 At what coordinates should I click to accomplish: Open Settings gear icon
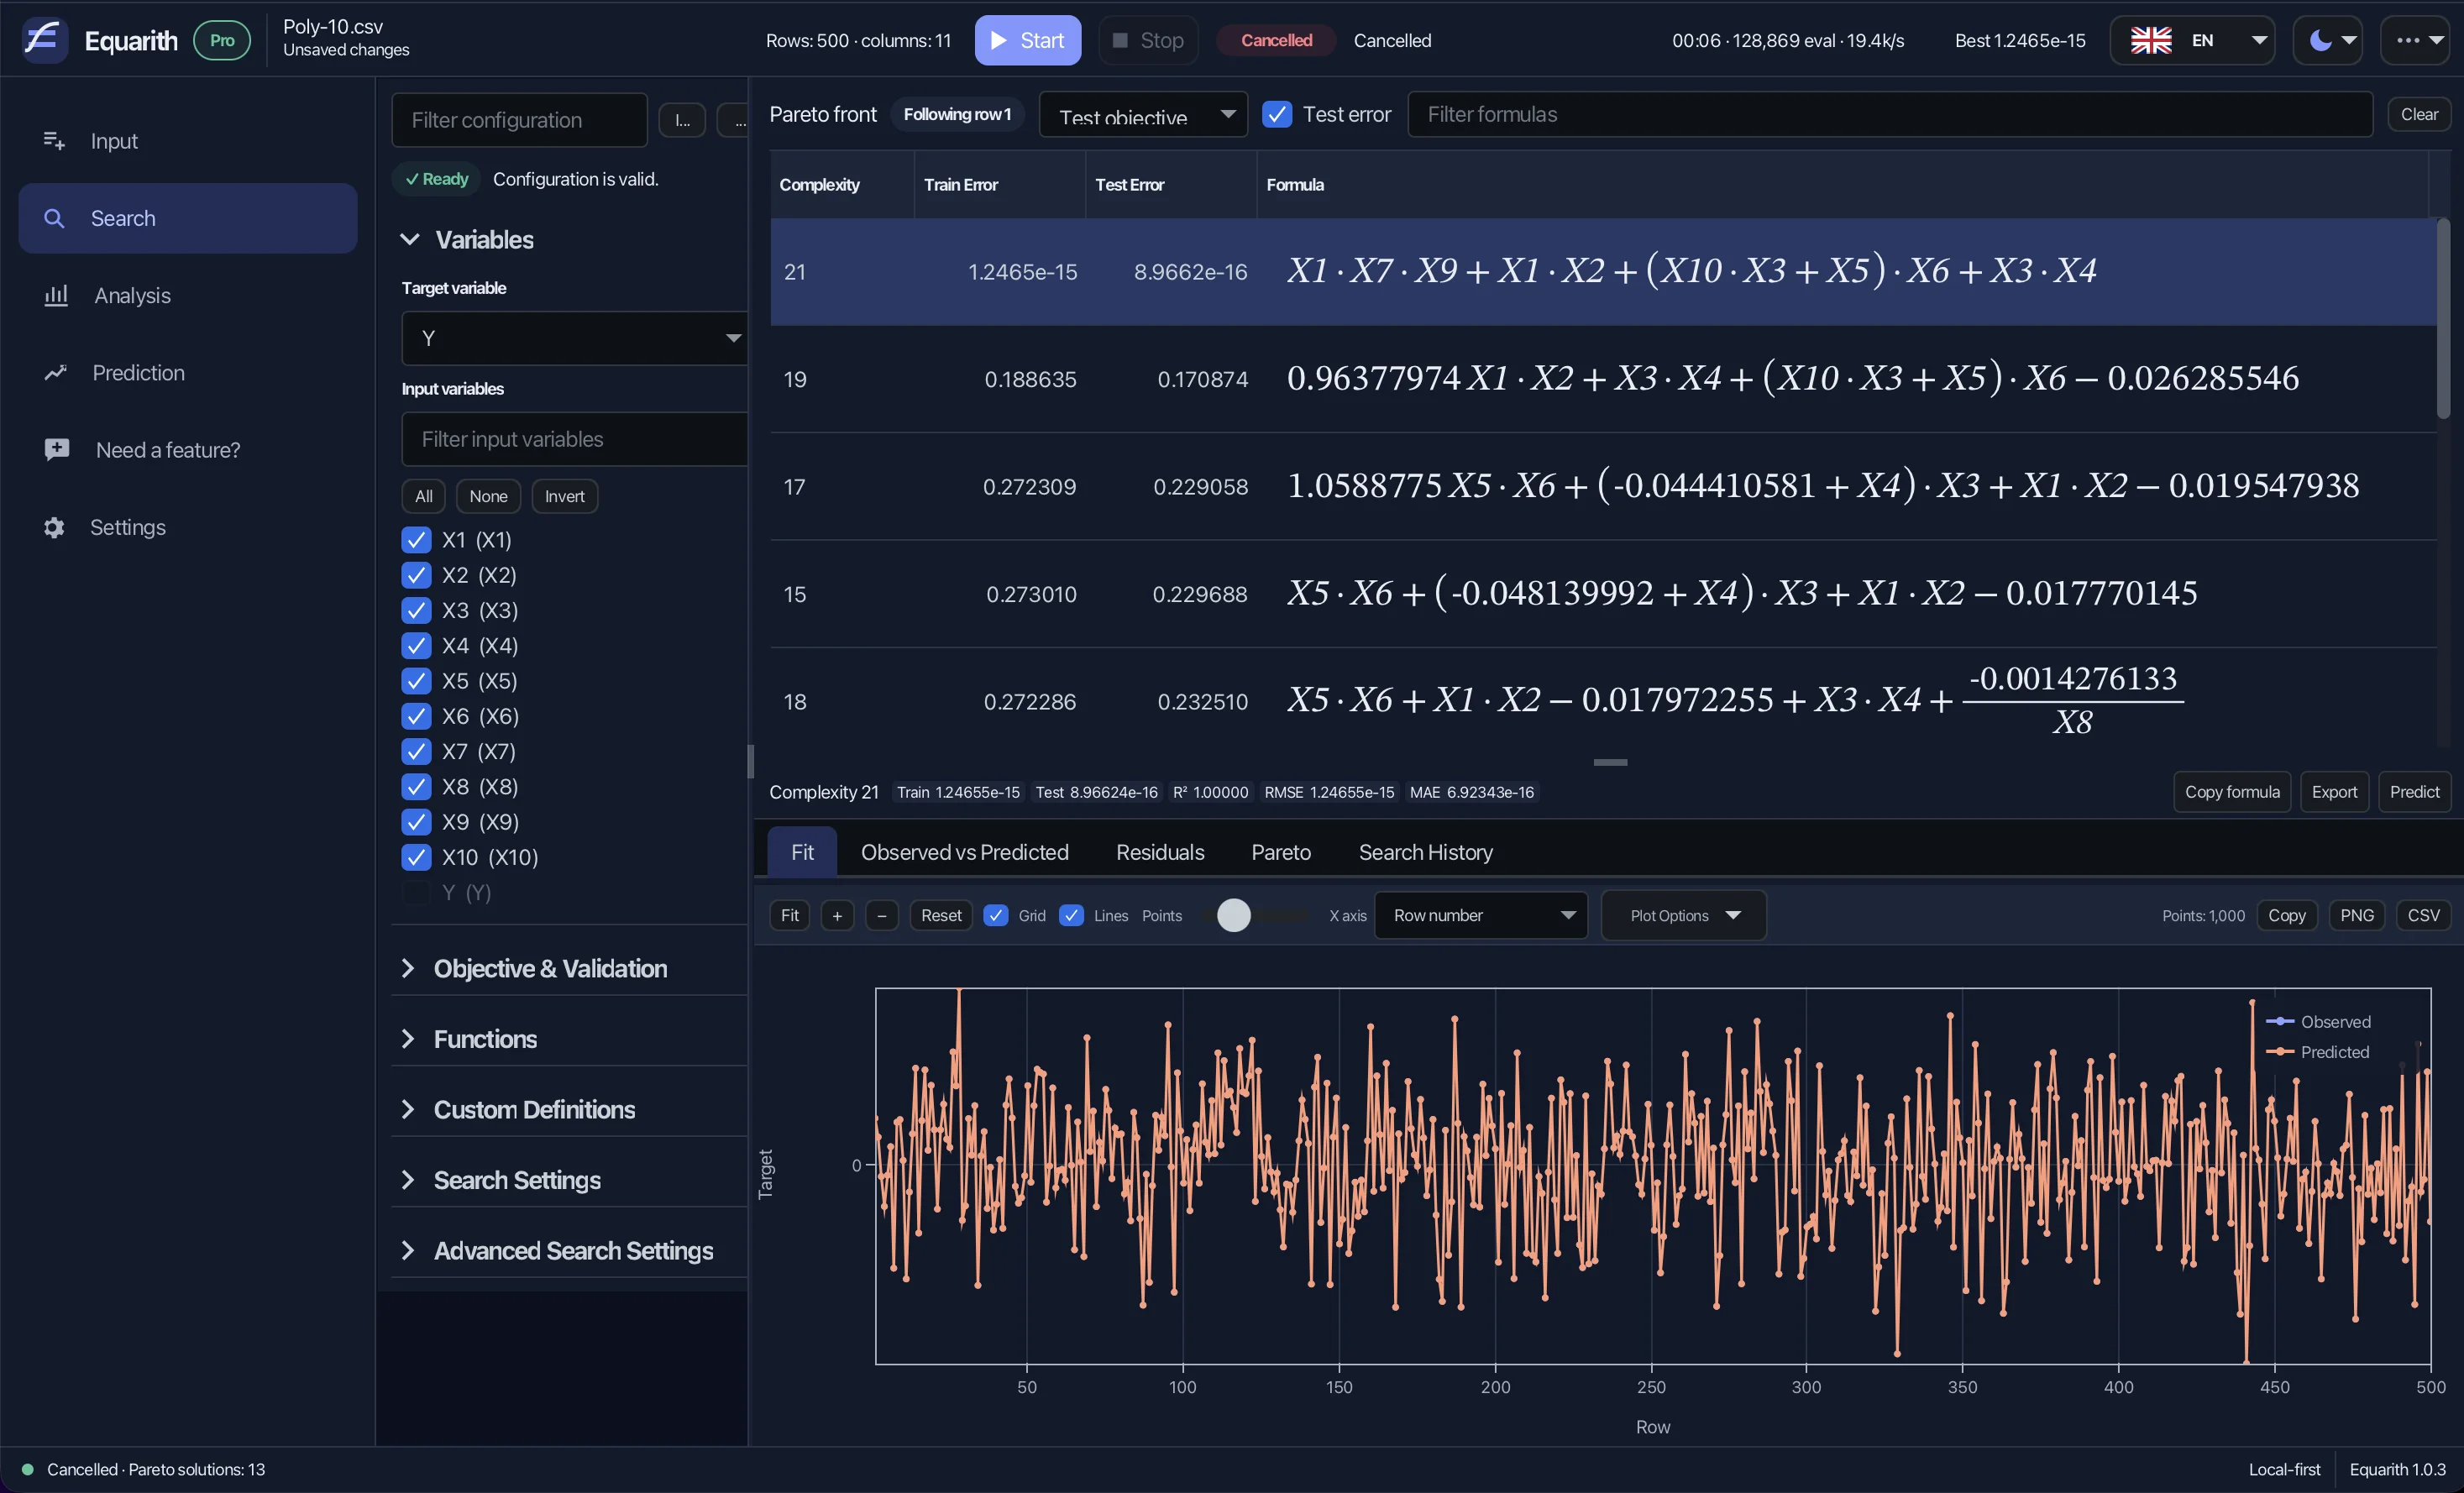pos(54,527)
